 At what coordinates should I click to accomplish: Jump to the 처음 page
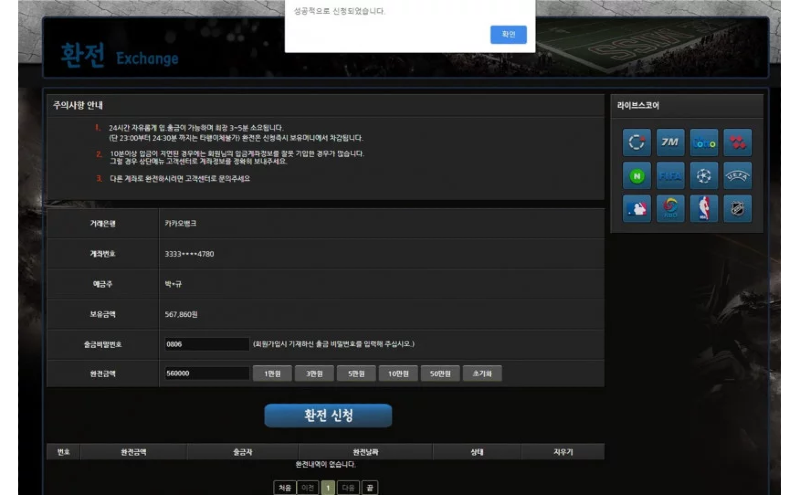tap(285, 487)
